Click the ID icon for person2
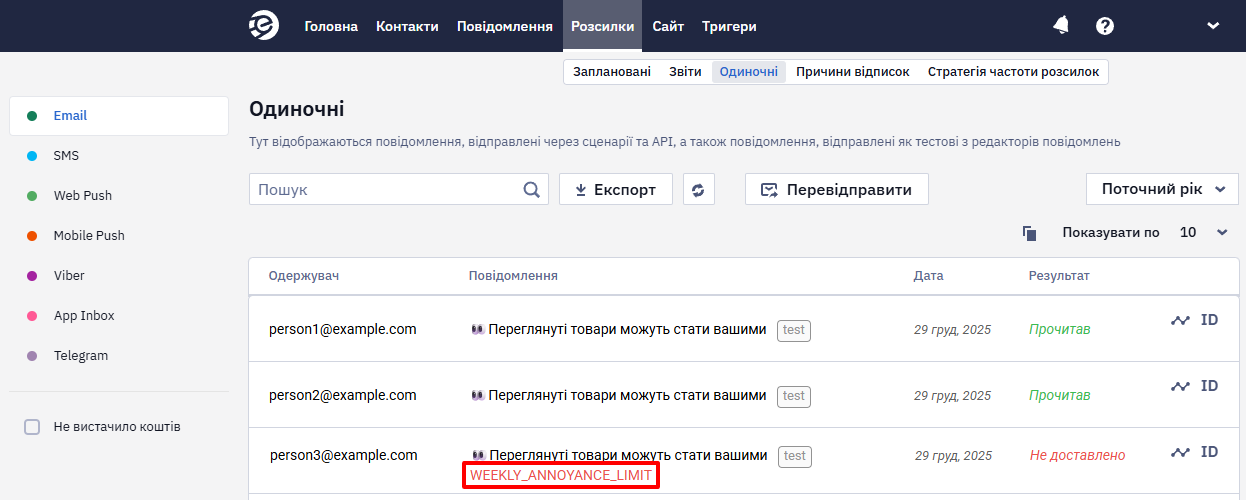The width and height of the screenshot is (1246, 500). coord(1209,386)
